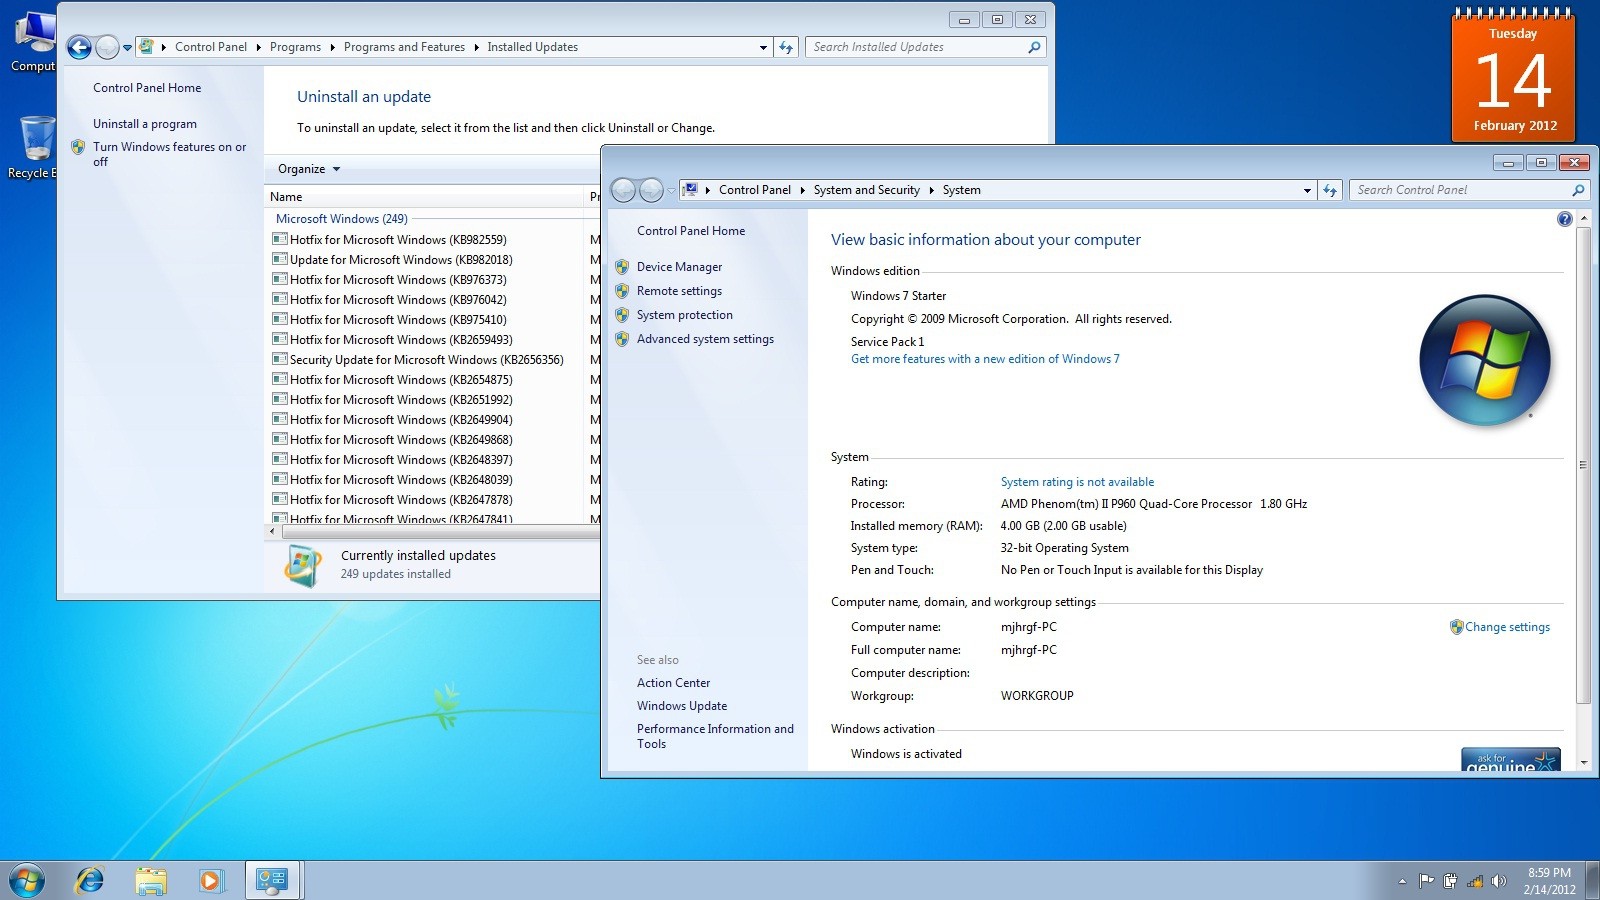This screenshot has width=1600, height=900.
Task: Click the Name column header
Action: click(425, 197)
